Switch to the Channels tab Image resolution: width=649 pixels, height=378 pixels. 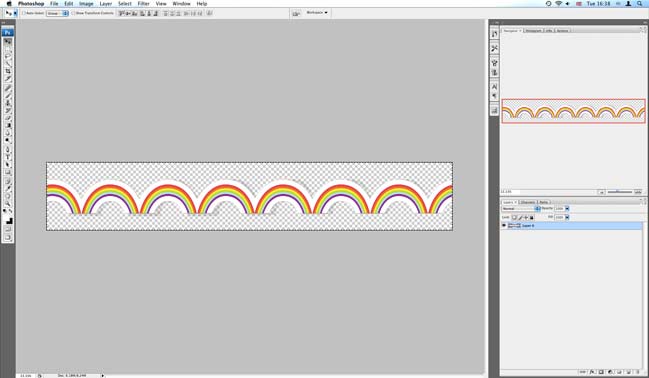(x=528, y=202)
